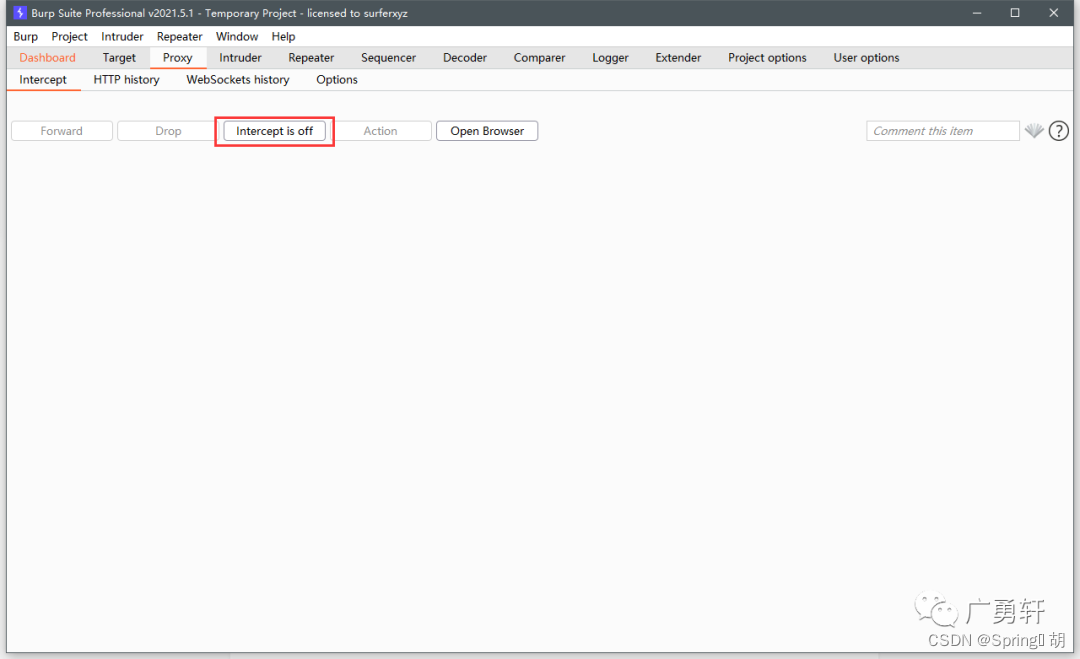Launch Open Browser button
The width and height of the screenshot is (1080, 659).
click(487, 131)
